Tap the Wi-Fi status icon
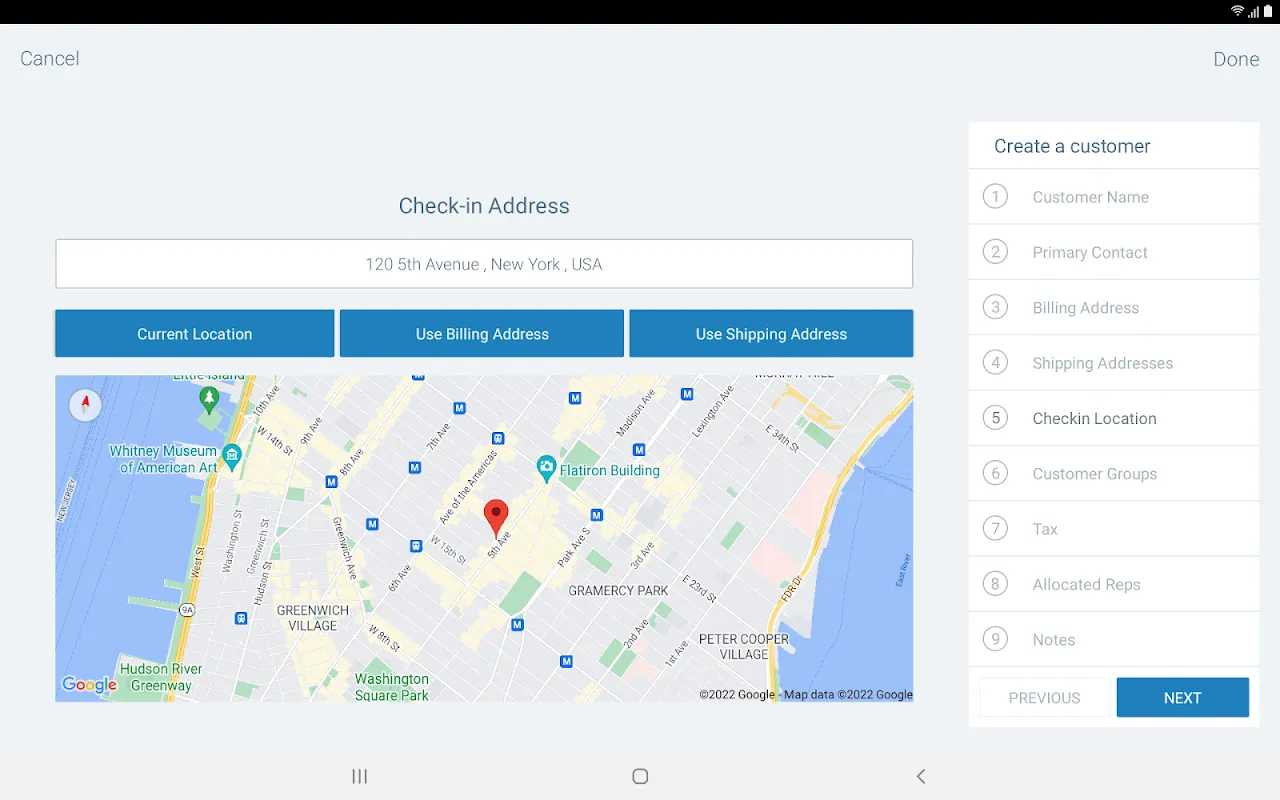 pos(1237,11)
